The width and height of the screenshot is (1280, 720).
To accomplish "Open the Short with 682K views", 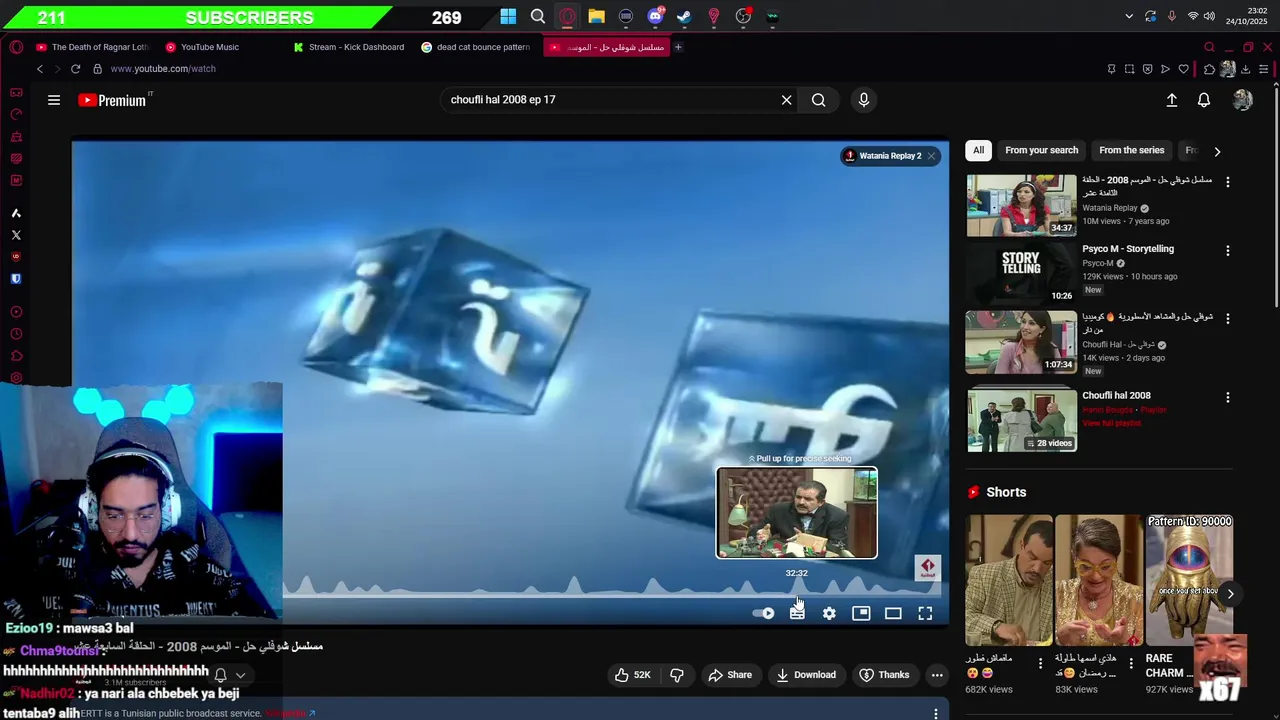I will (1009, 580).
